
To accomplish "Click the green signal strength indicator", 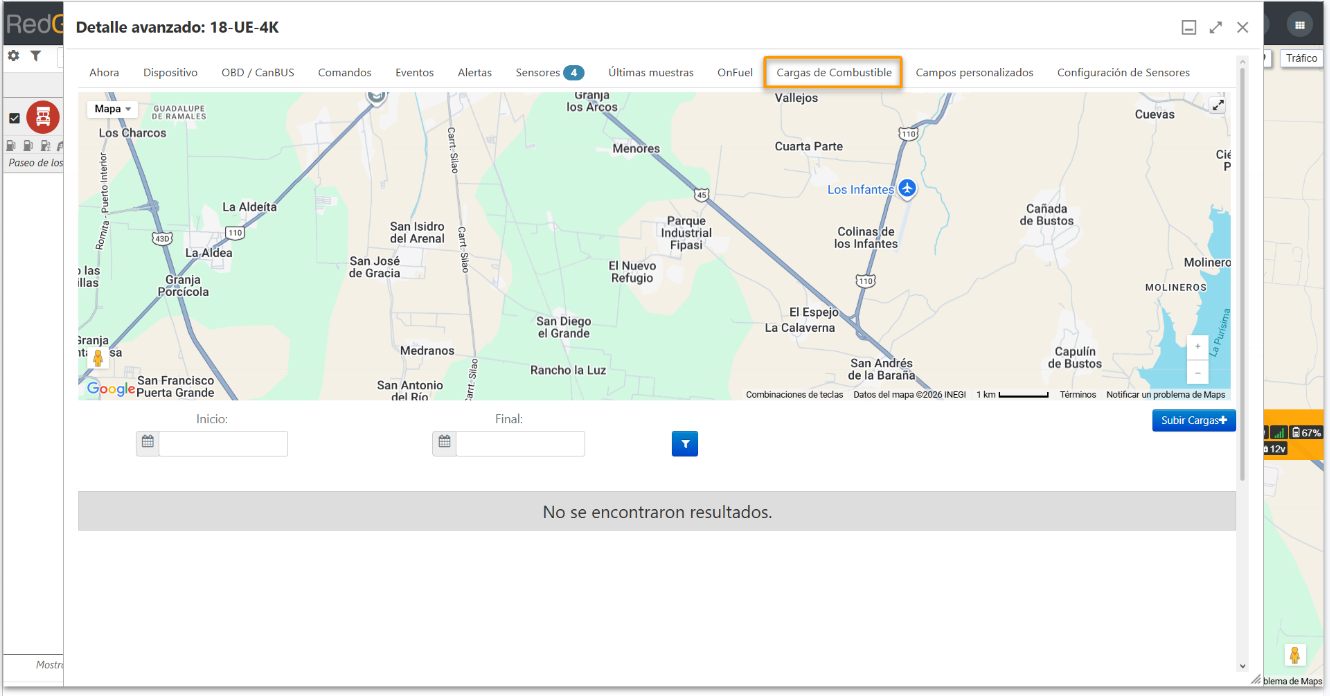I will tap(1278, 432).
